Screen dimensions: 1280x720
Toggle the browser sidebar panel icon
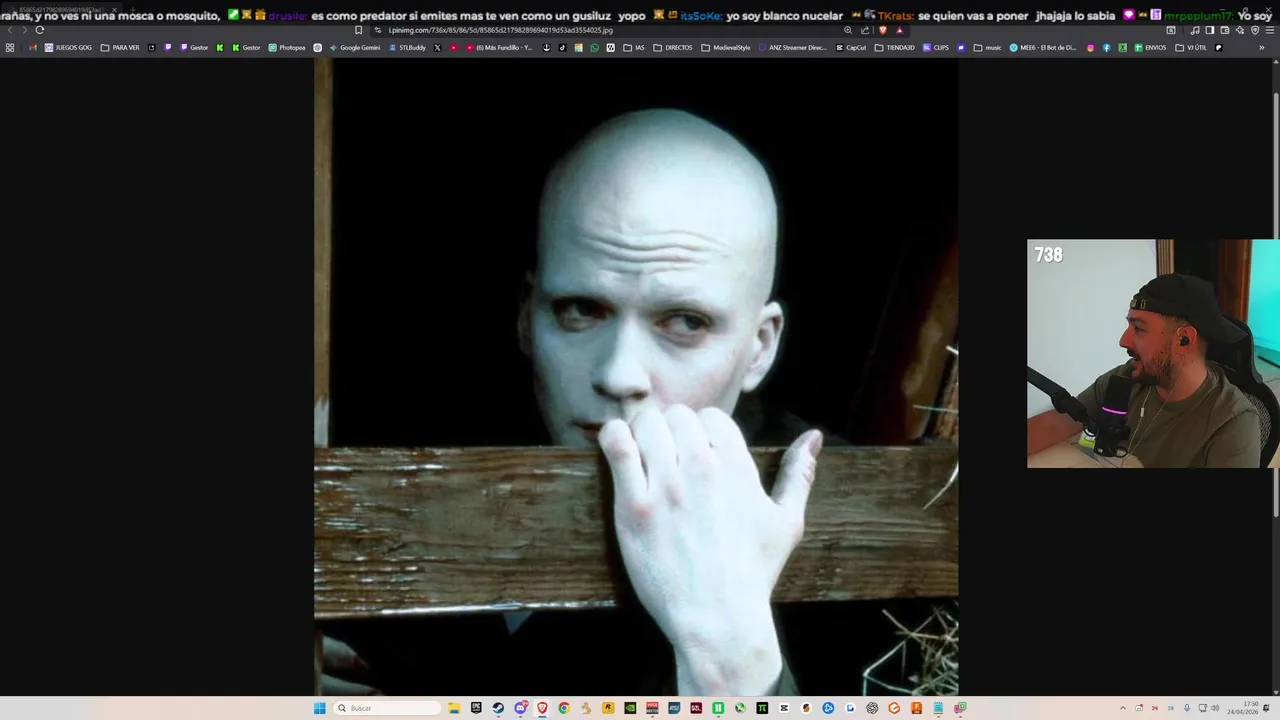tap(1209, 30)
